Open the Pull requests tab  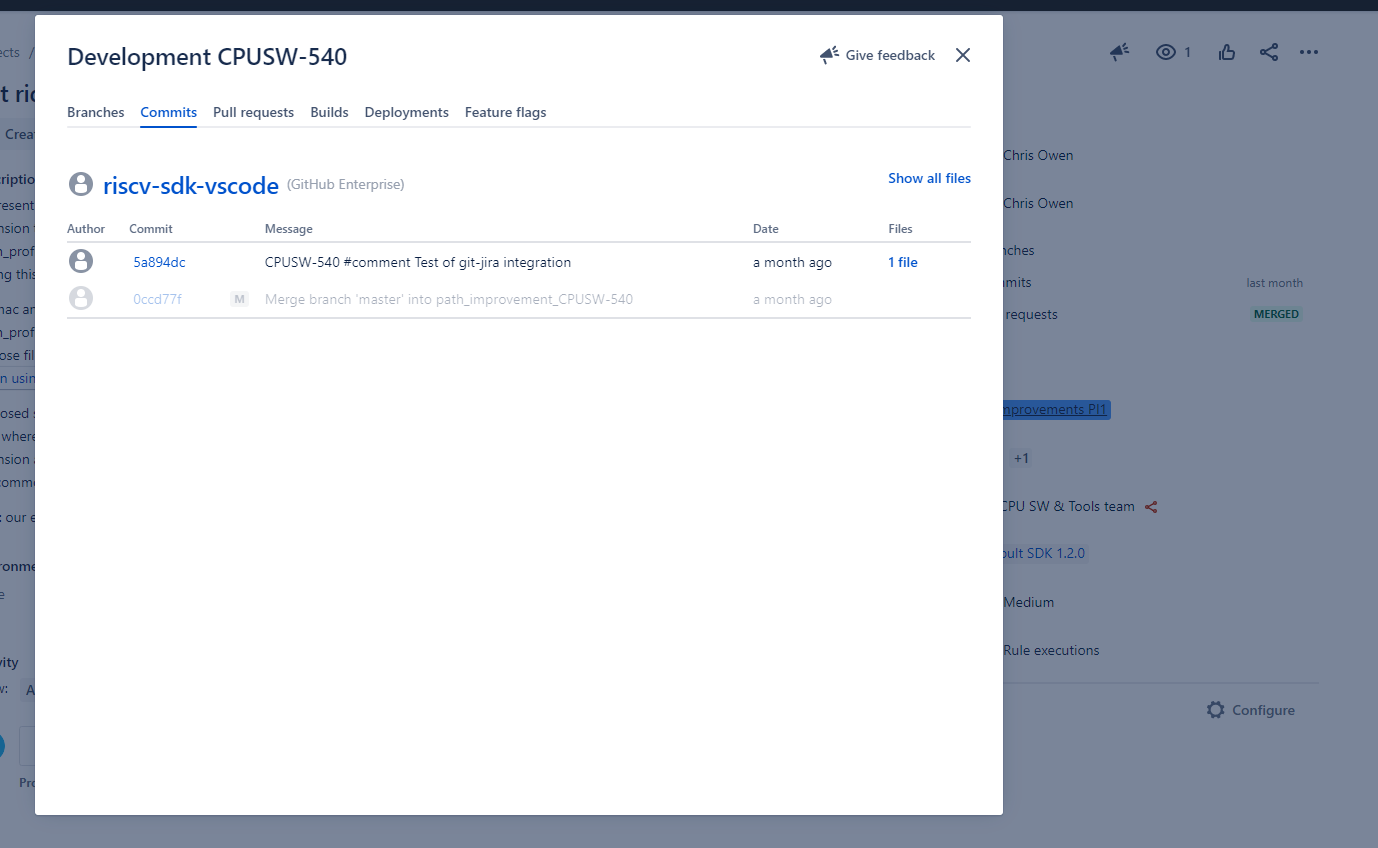[x=253, y=112]
